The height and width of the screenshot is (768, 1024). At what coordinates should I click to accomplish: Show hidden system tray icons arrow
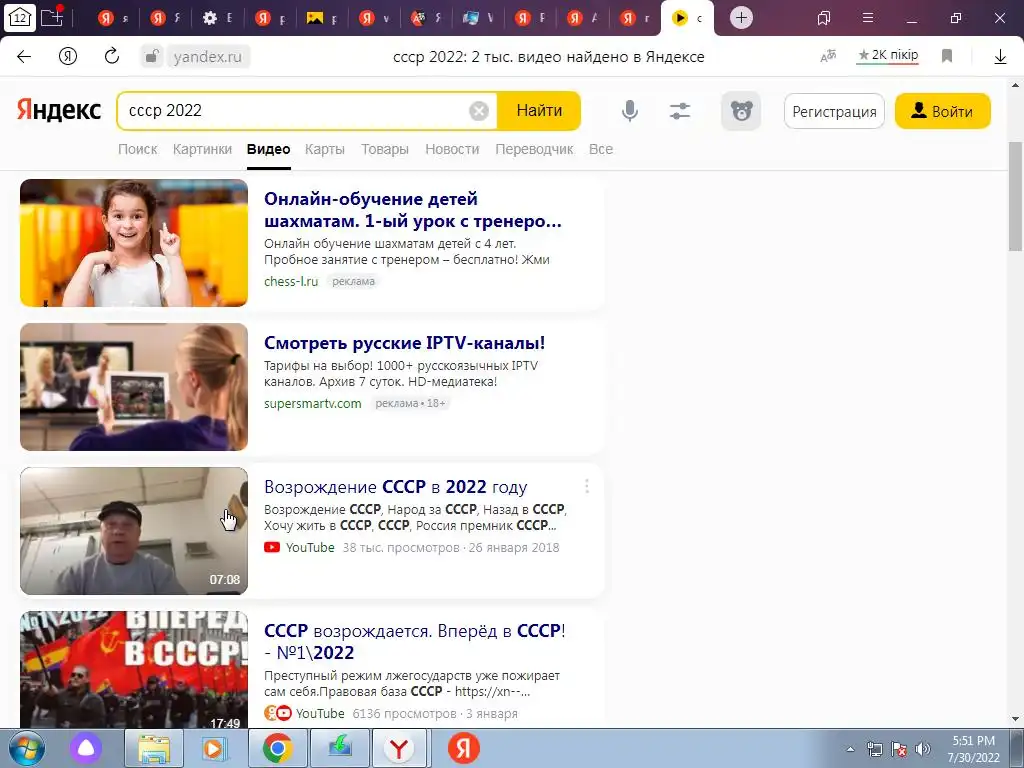850,749
